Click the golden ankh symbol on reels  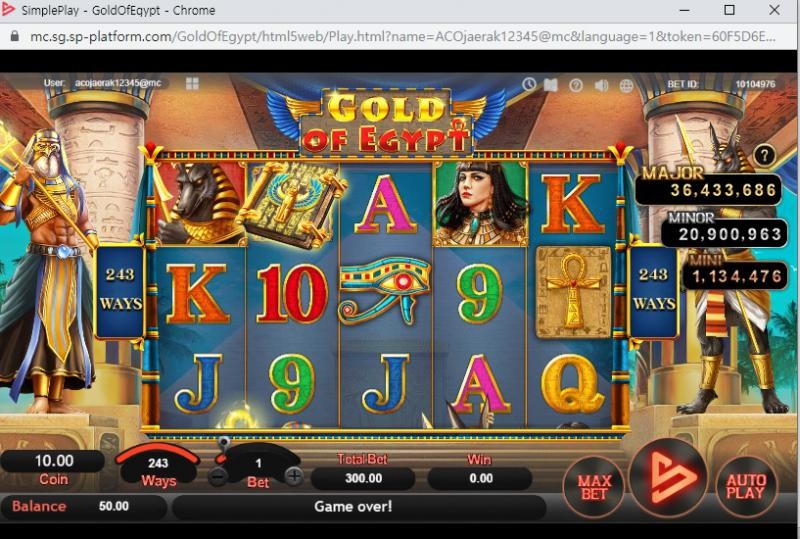pos(572,292)
